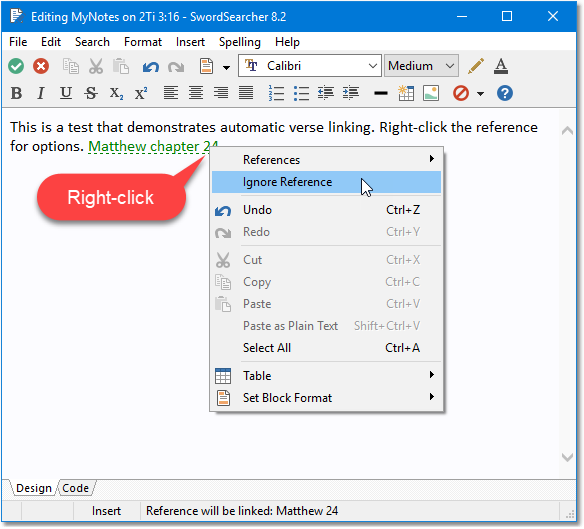Screen dimensions: 584x529
Task: Center align the text
Action: point(196,93)
